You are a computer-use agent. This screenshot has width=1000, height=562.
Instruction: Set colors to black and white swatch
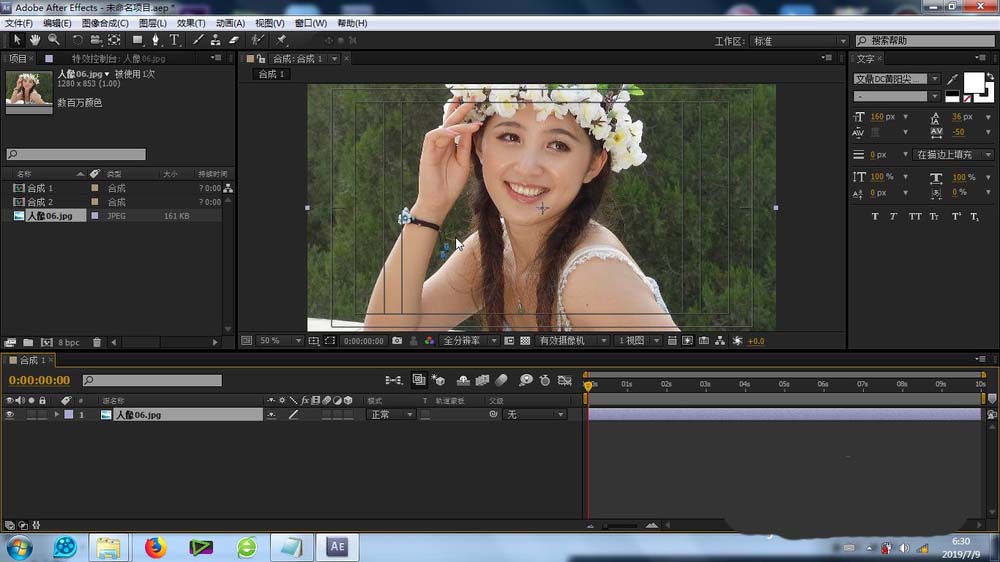[x=952, y=96]
